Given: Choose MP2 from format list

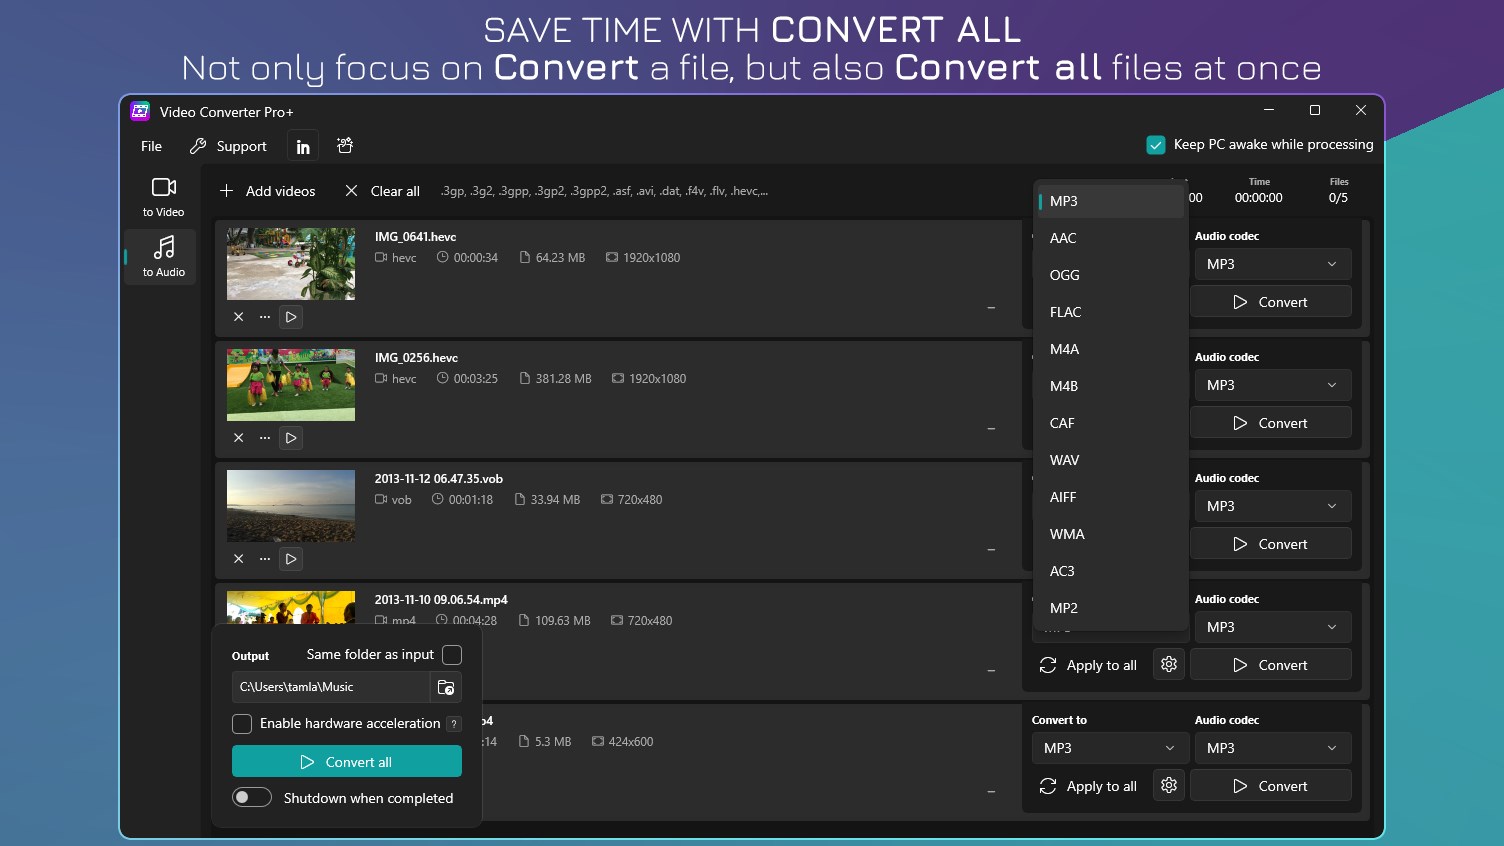Looking at the screenshot, I should click(1110, 608).
